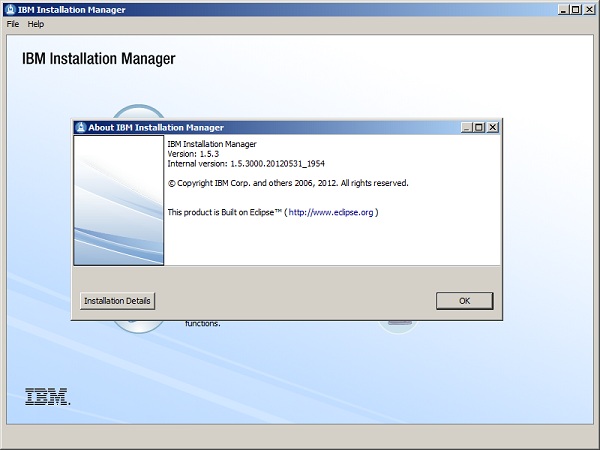Screen dimensions: 600x450
Task: Click the copyright IBM Corp. line
Action: coord(288,183)
